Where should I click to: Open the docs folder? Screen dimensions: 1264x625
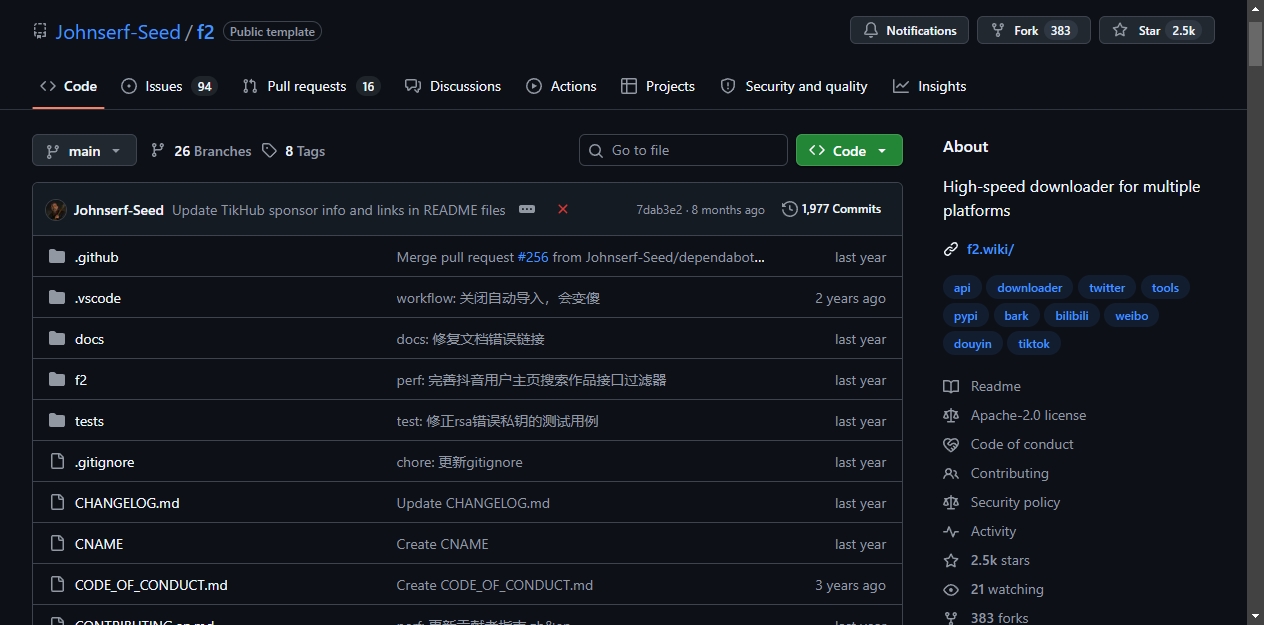[x=89, y=339]
